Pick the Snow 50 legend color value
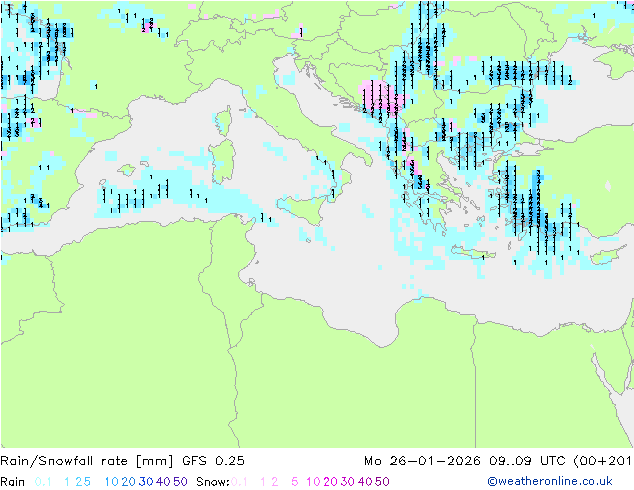The image size is (634, 490). tap(383, 482)
